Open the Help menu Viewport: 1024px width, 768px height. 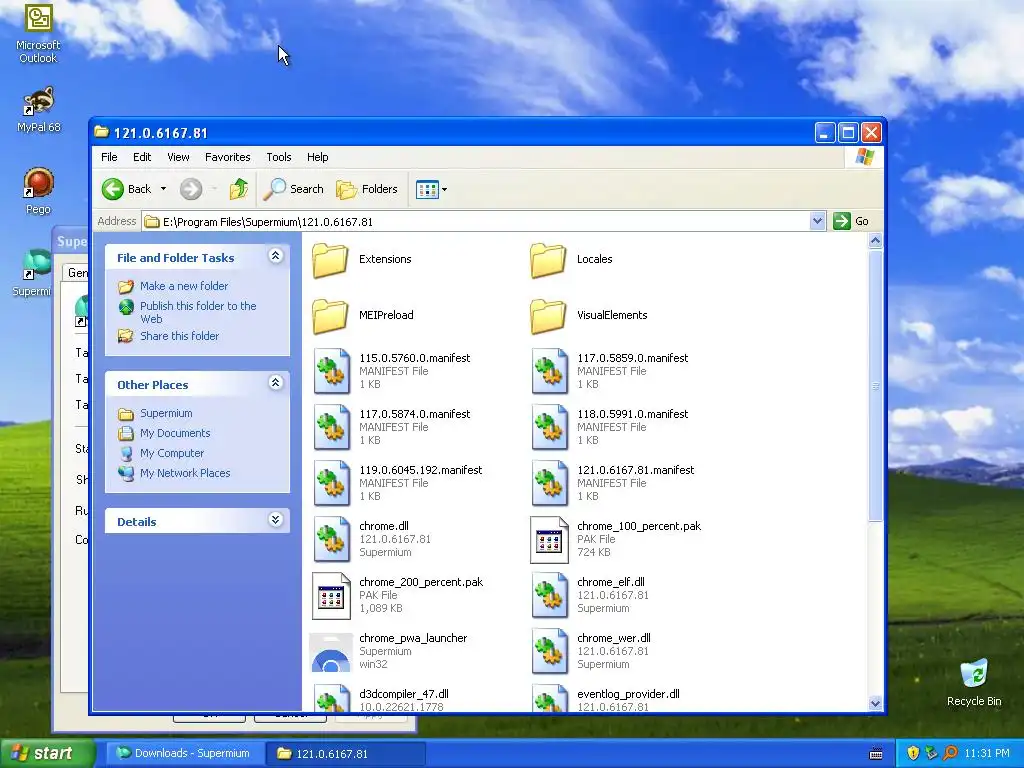point(317,157)
